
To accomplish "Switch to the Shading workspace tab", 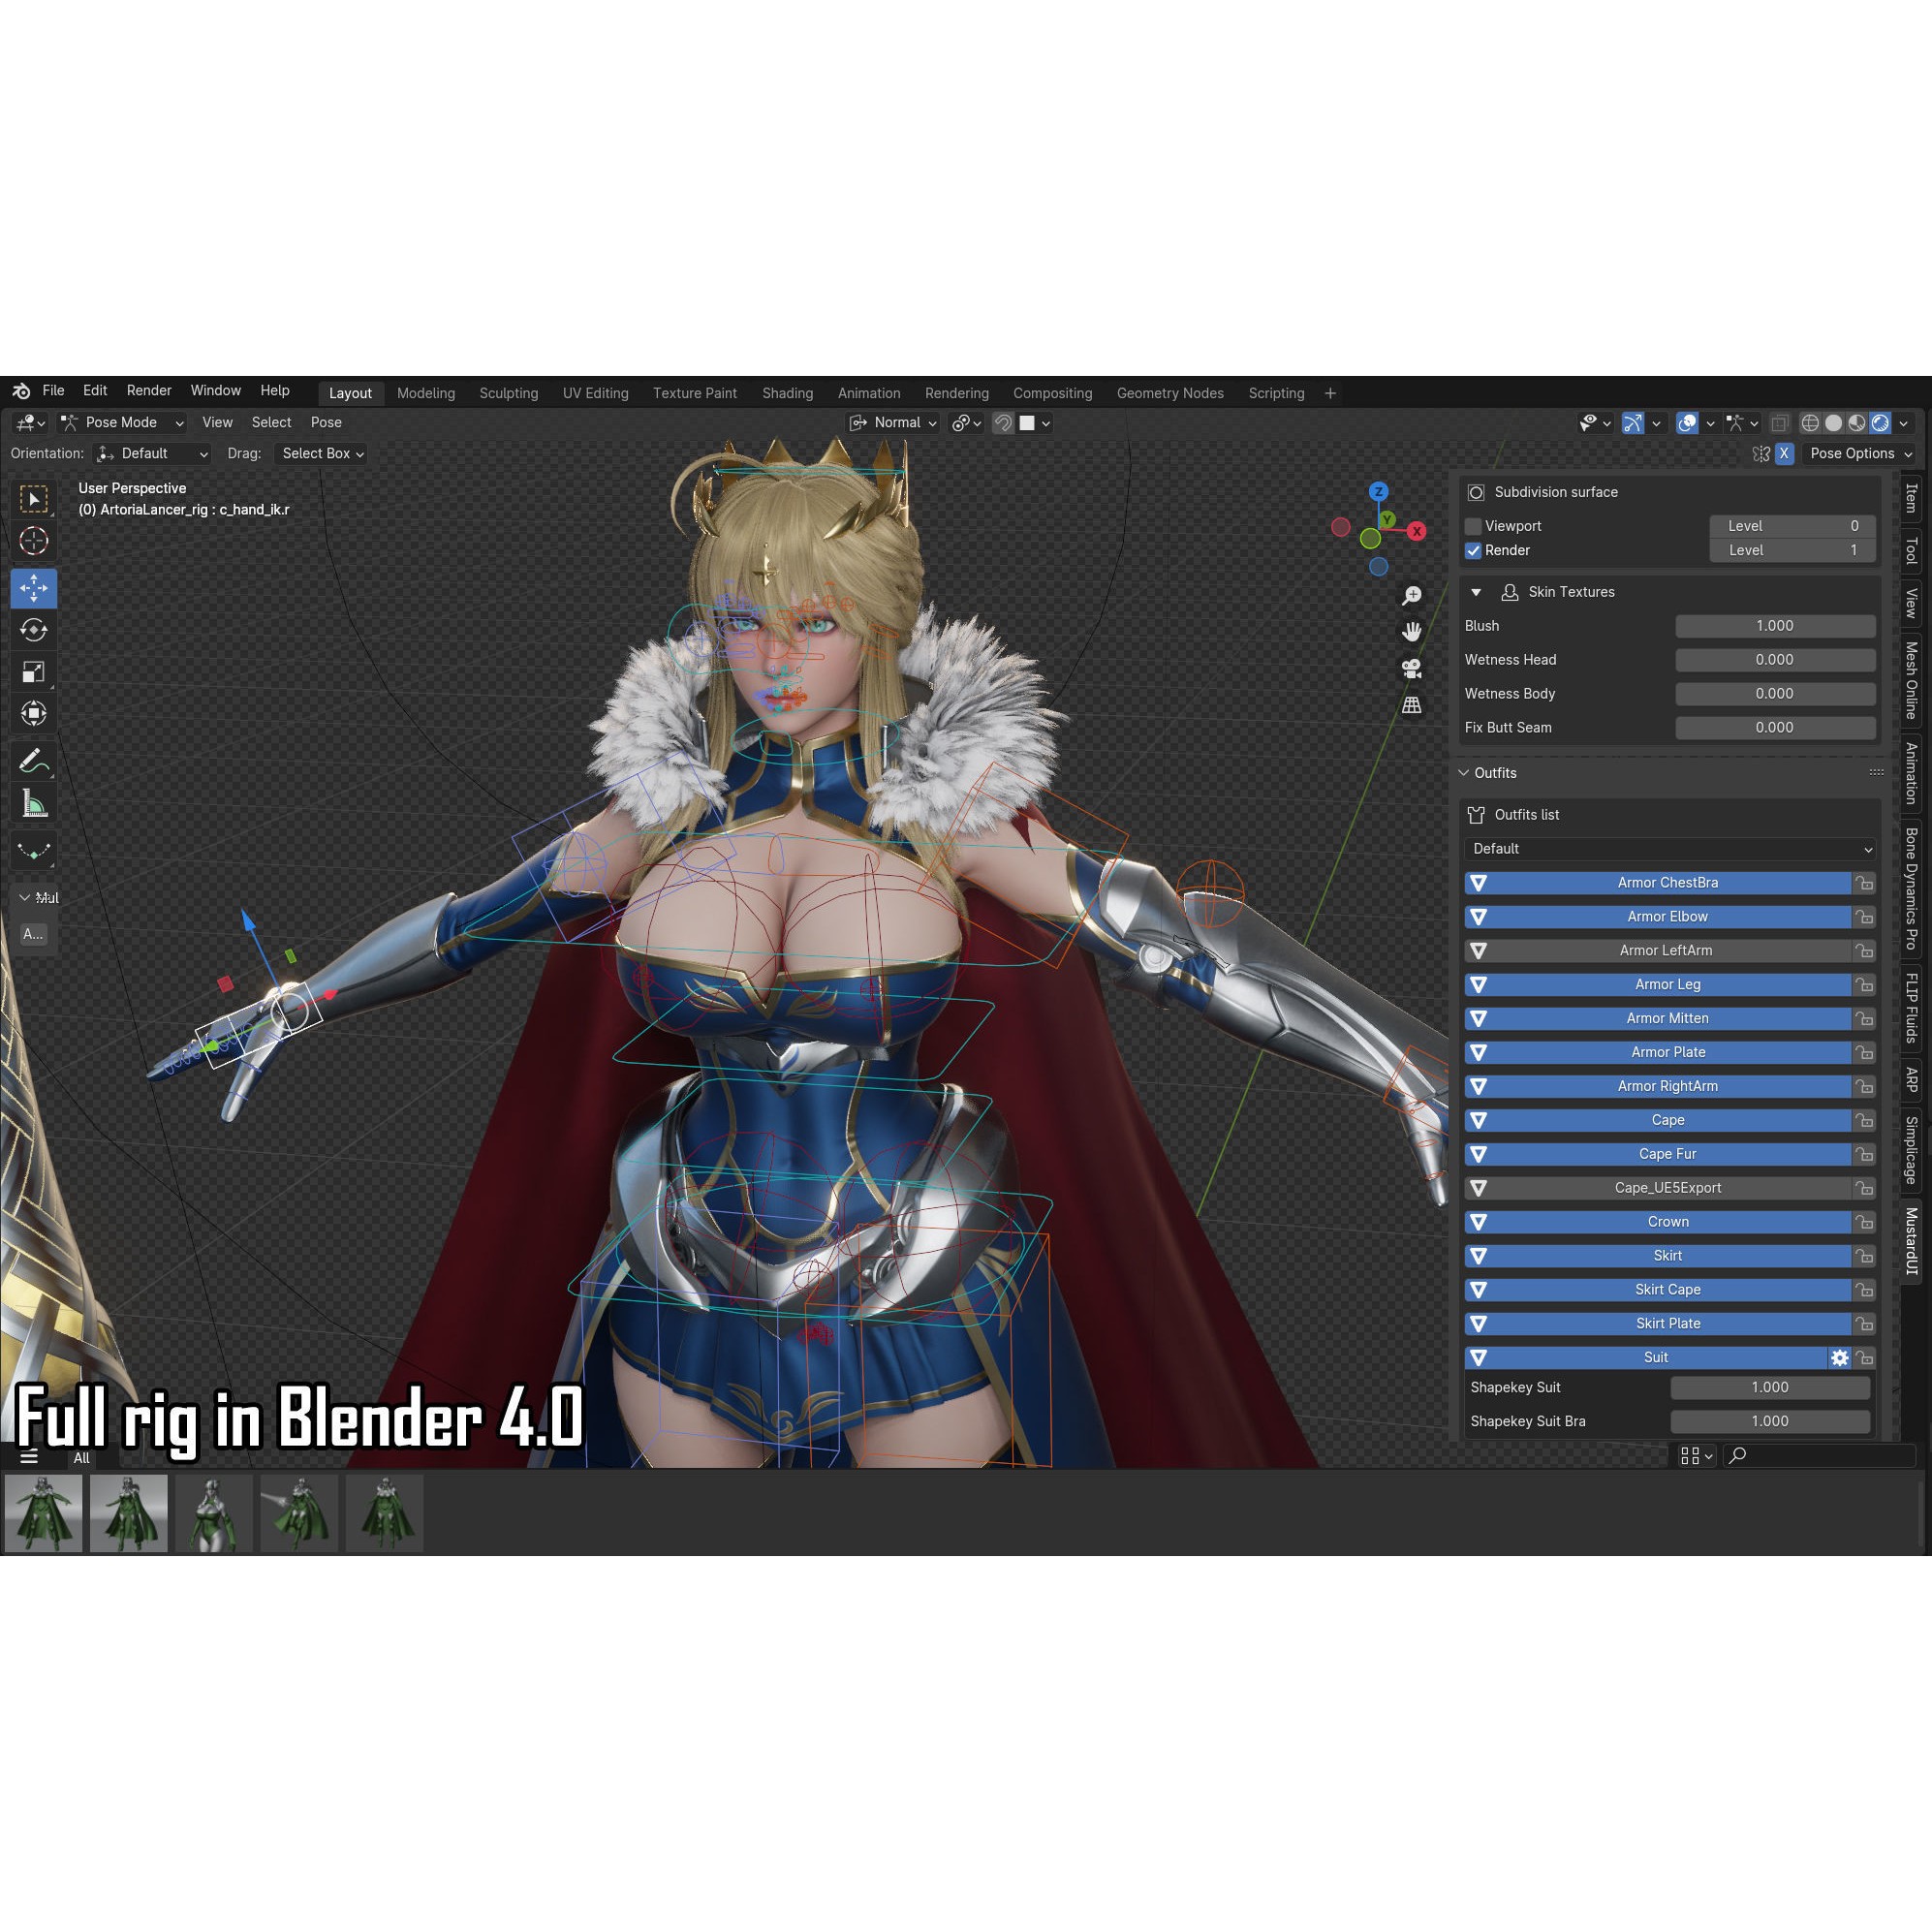I will tap(787, 393).
